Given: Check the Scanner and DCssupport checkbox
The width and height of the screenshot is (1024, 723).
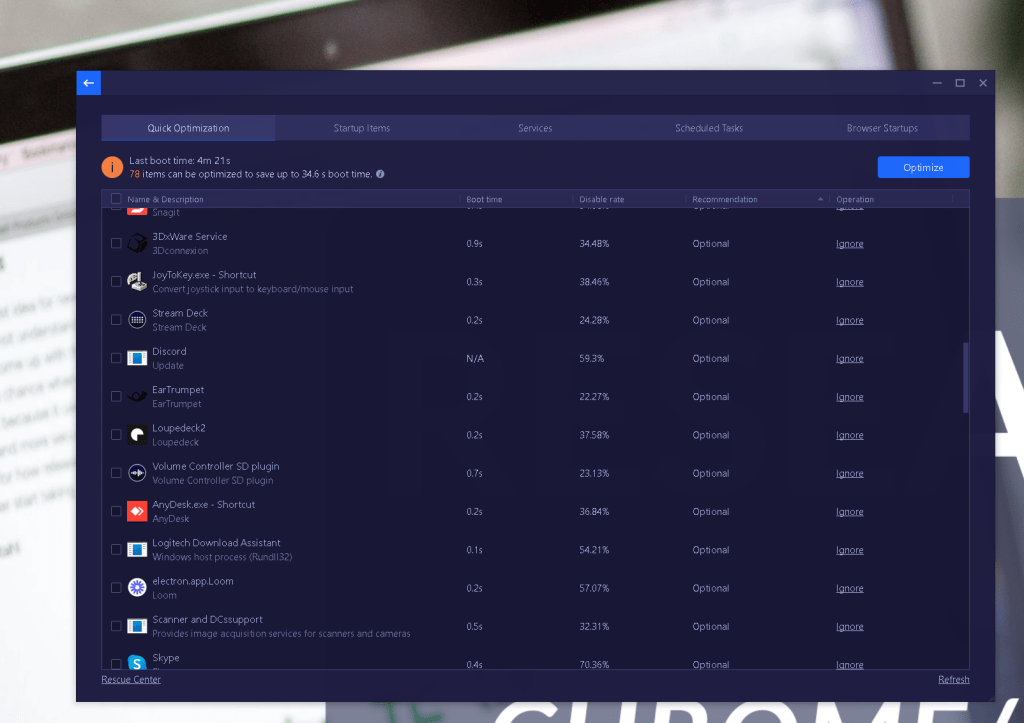Looking at the screenshot, I should tap(116, 626).
